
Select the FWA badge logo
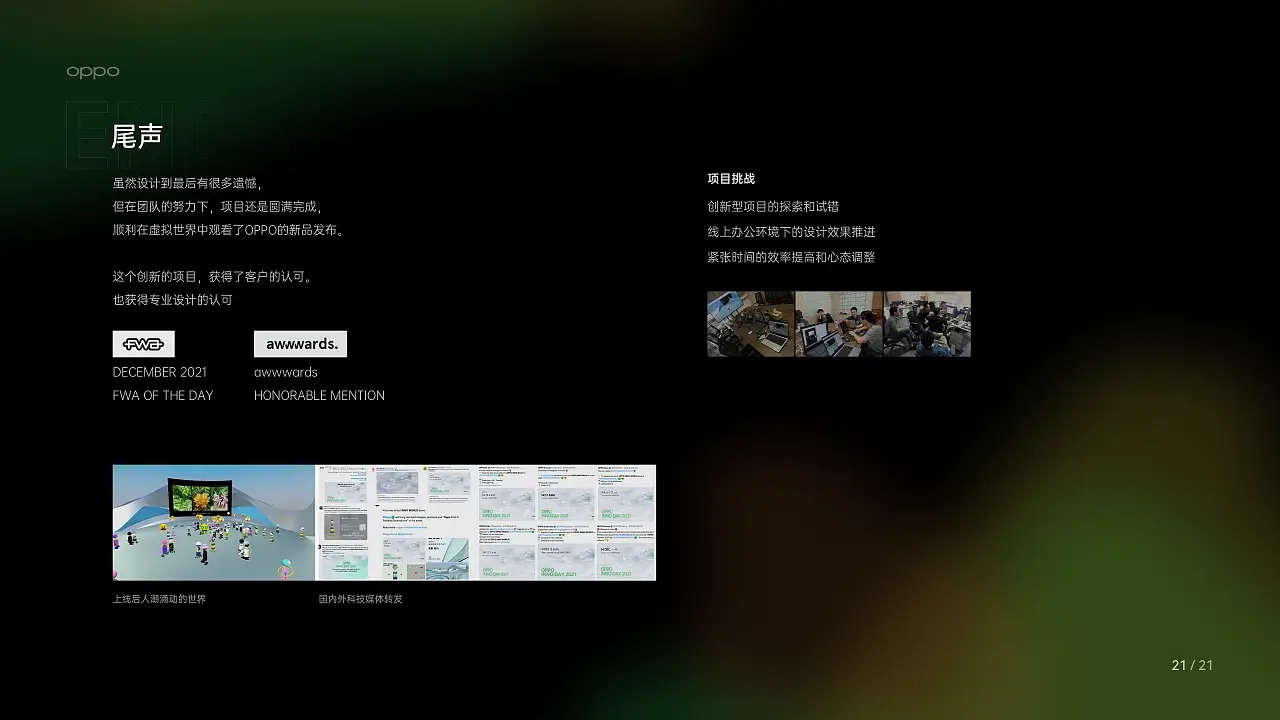[x=143, y=344]
